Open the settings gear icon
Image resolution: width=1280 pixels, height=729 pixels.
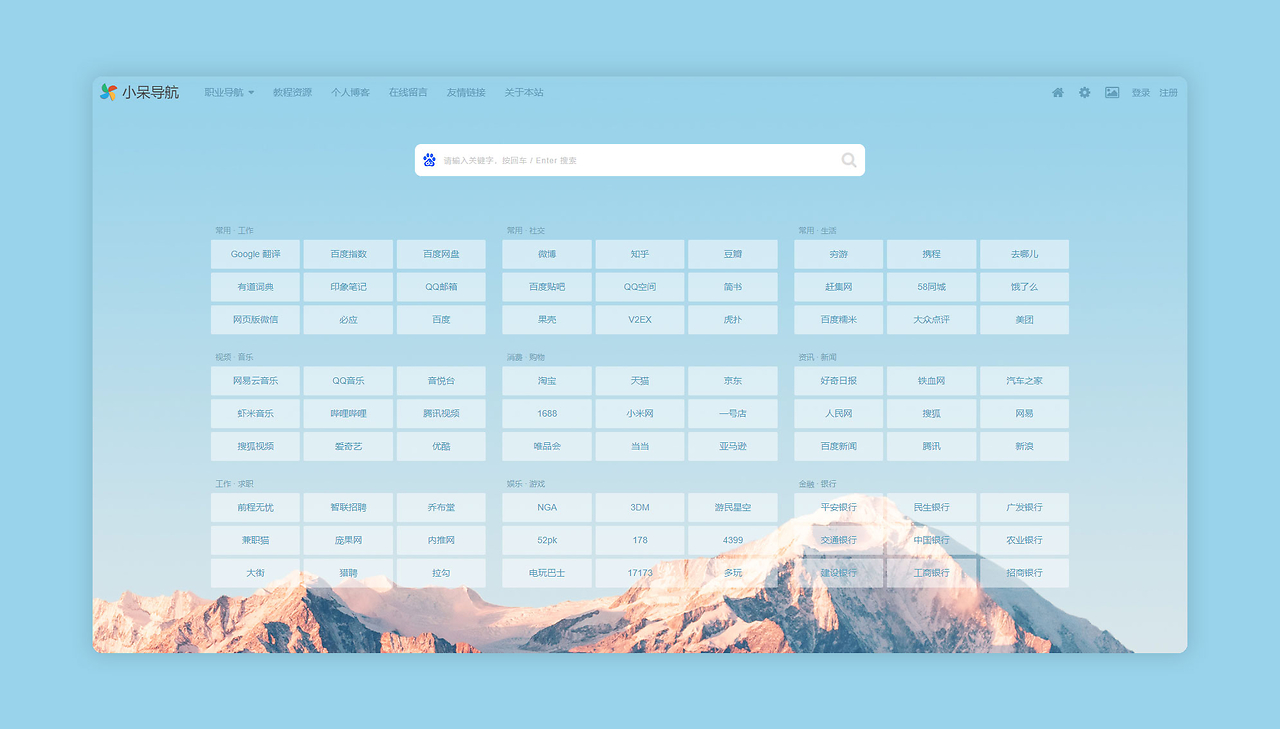1084,93
